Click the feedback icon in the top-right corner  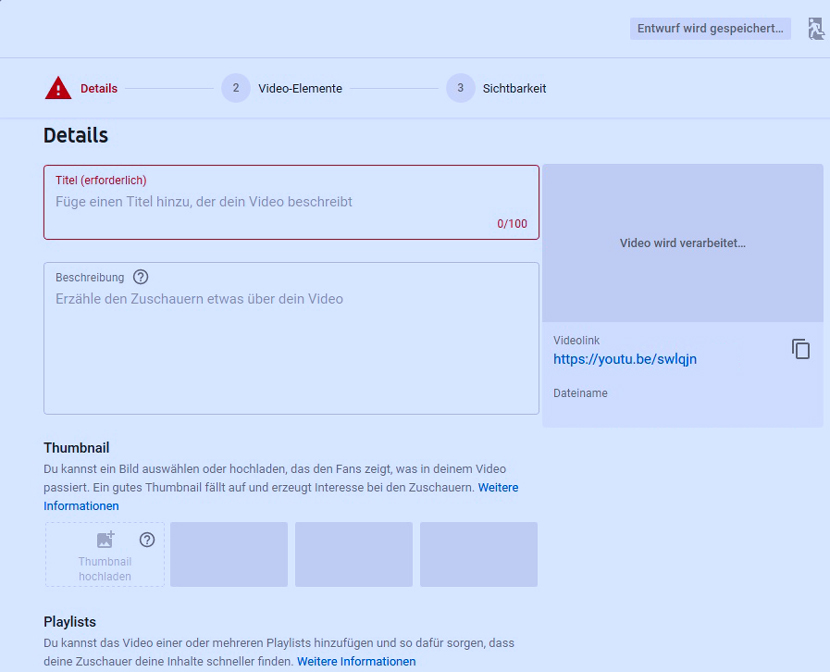pos(816,29)
